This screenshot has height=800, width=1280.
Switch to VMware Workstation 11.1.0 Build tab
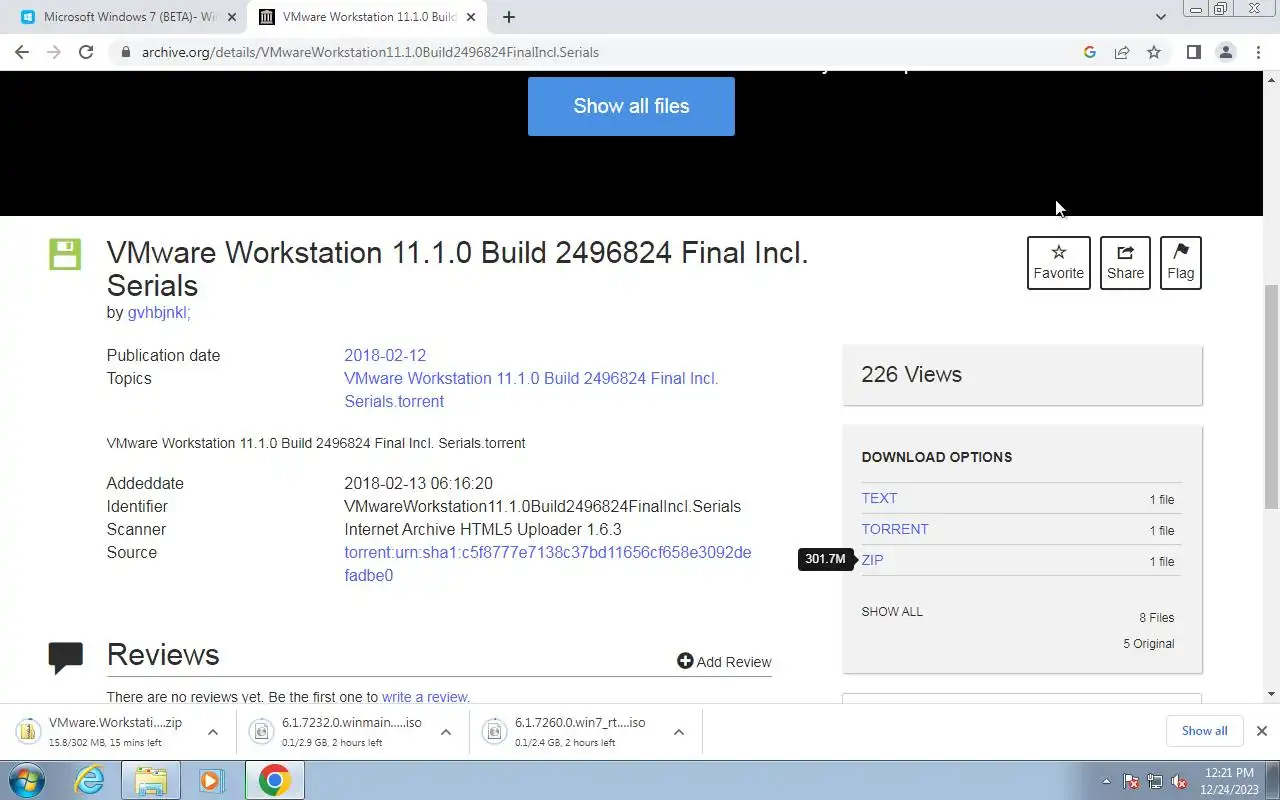coord(368,17)
